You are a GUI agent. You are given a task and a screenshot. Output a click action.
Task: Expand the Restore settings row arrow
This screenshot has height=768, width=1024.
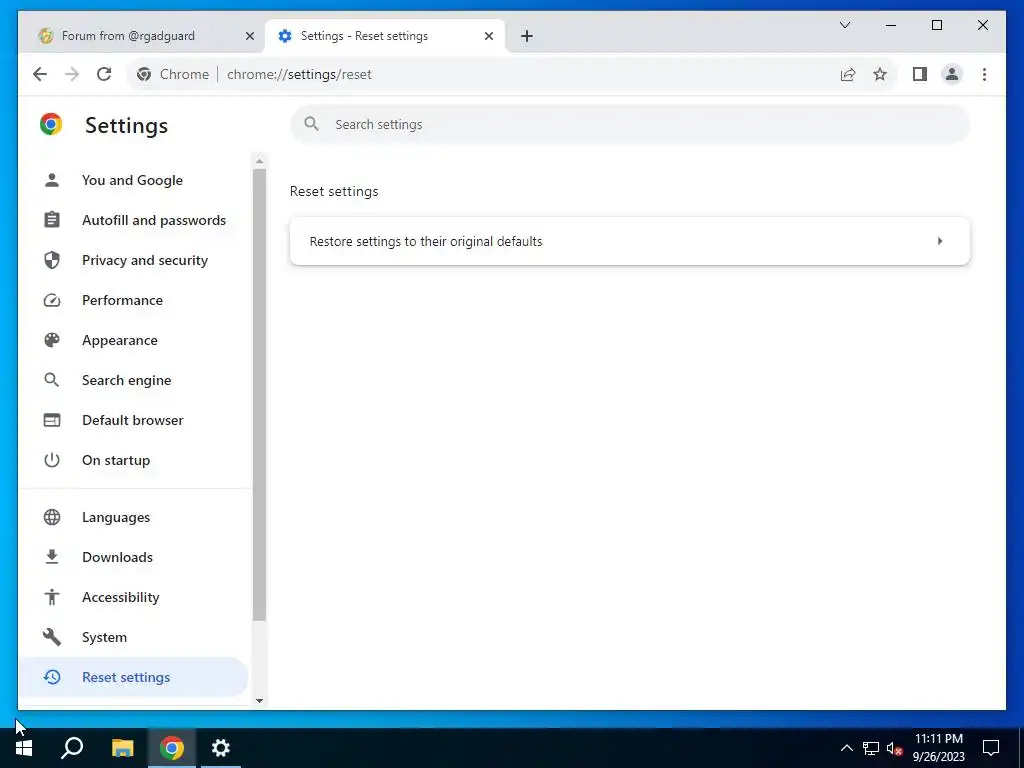coord(940,241)
